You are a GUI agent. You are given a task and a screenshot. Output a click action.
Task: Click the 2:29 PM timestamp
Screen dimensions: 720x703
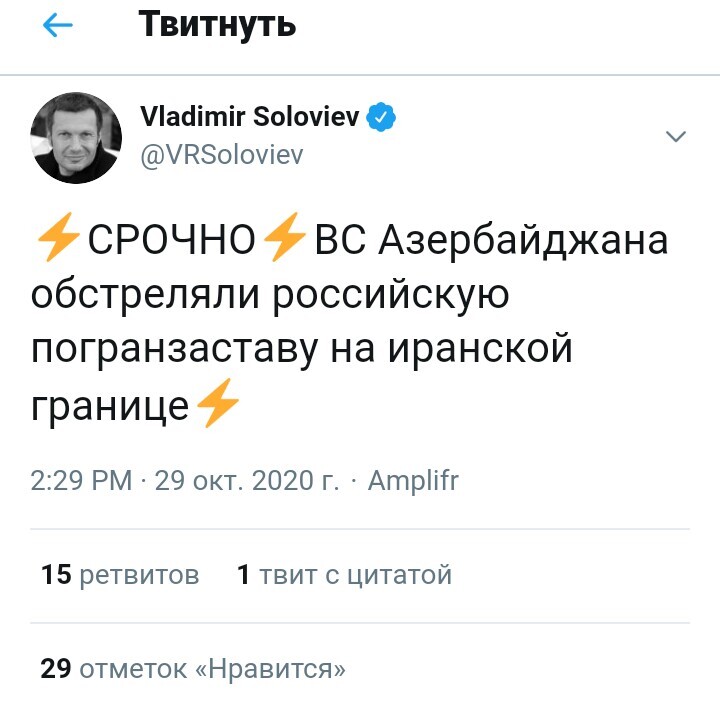(x=82, y=480)
